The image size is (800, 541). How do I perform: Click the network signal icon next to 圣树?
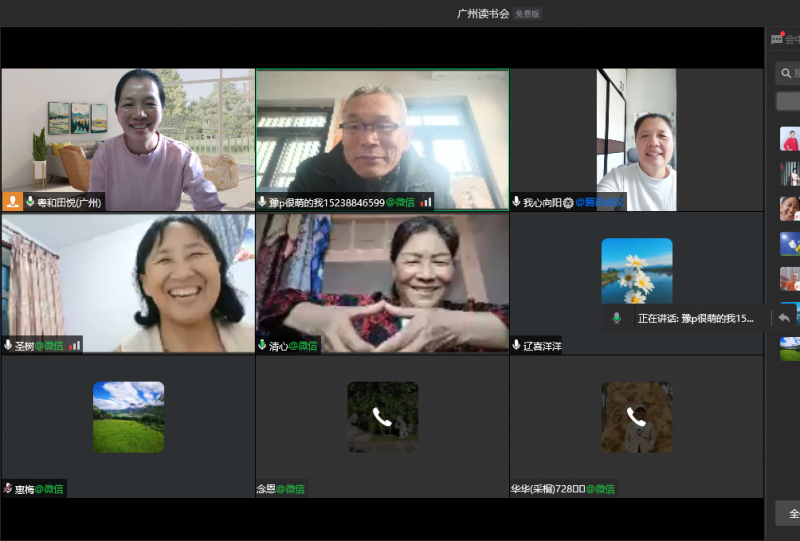tap(75, 345)
